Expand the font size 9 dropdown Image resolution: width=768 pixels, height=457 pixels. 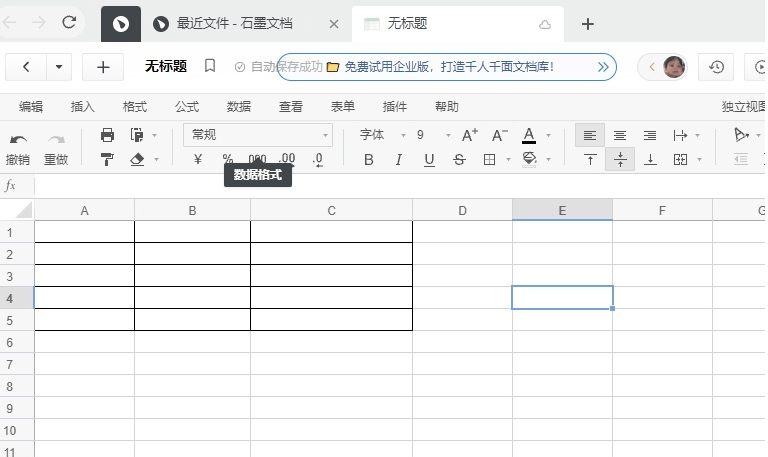pyautogui.click(x=448, y=135)
